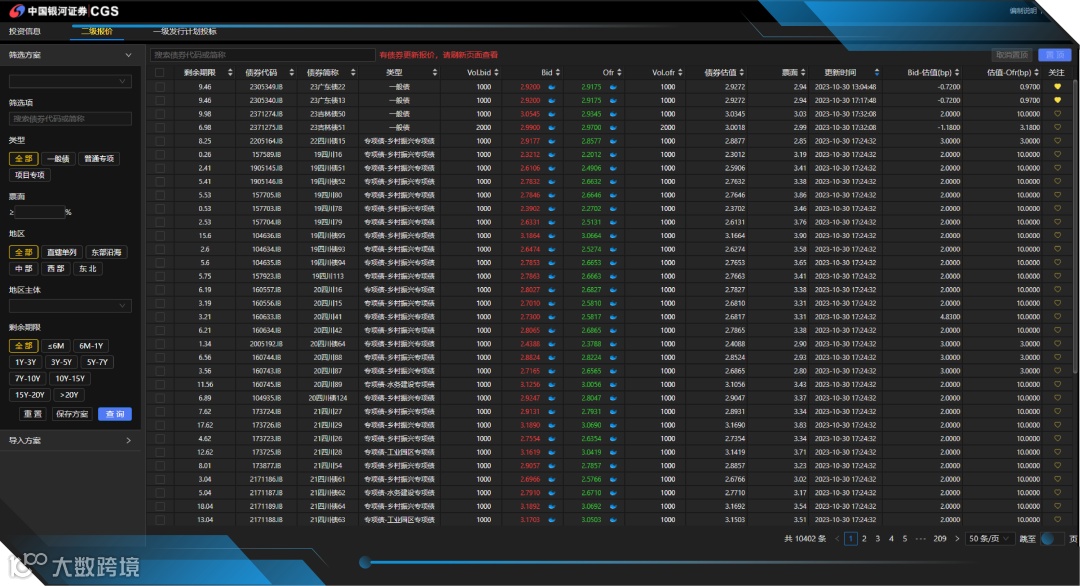Click the 查询 query button

tap(114, 414)
